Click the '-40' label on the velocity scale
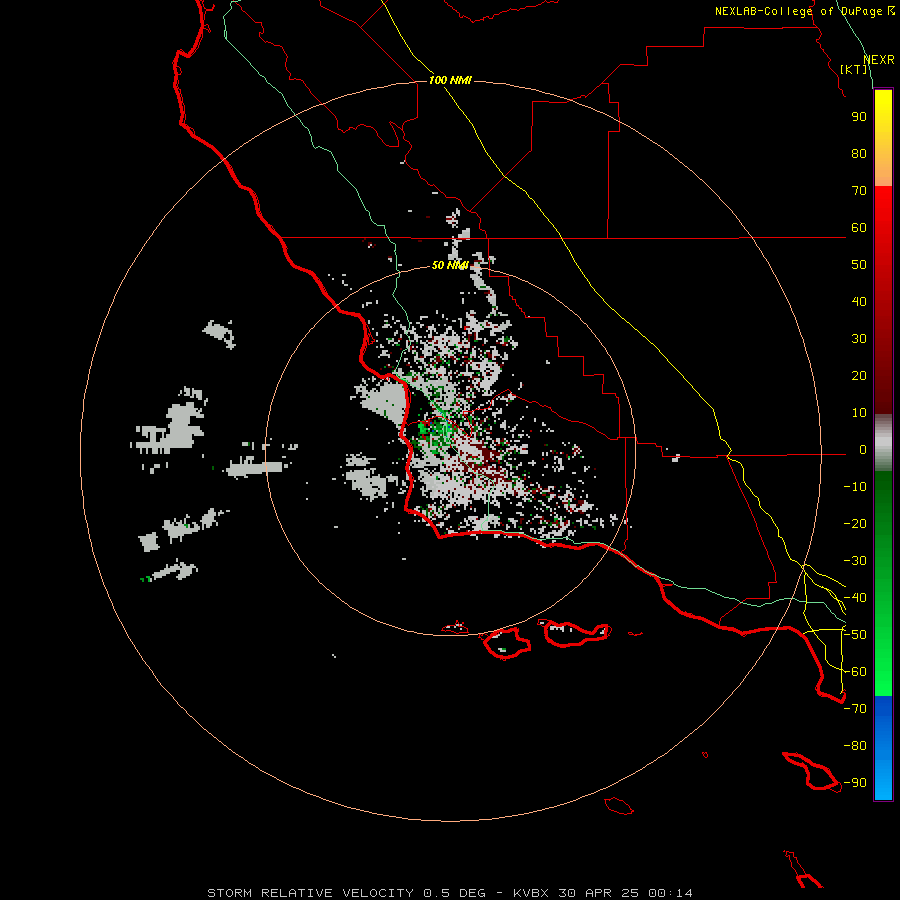This screenshot has width=900, height=900. pyautogui.click(x=855, y=598)
